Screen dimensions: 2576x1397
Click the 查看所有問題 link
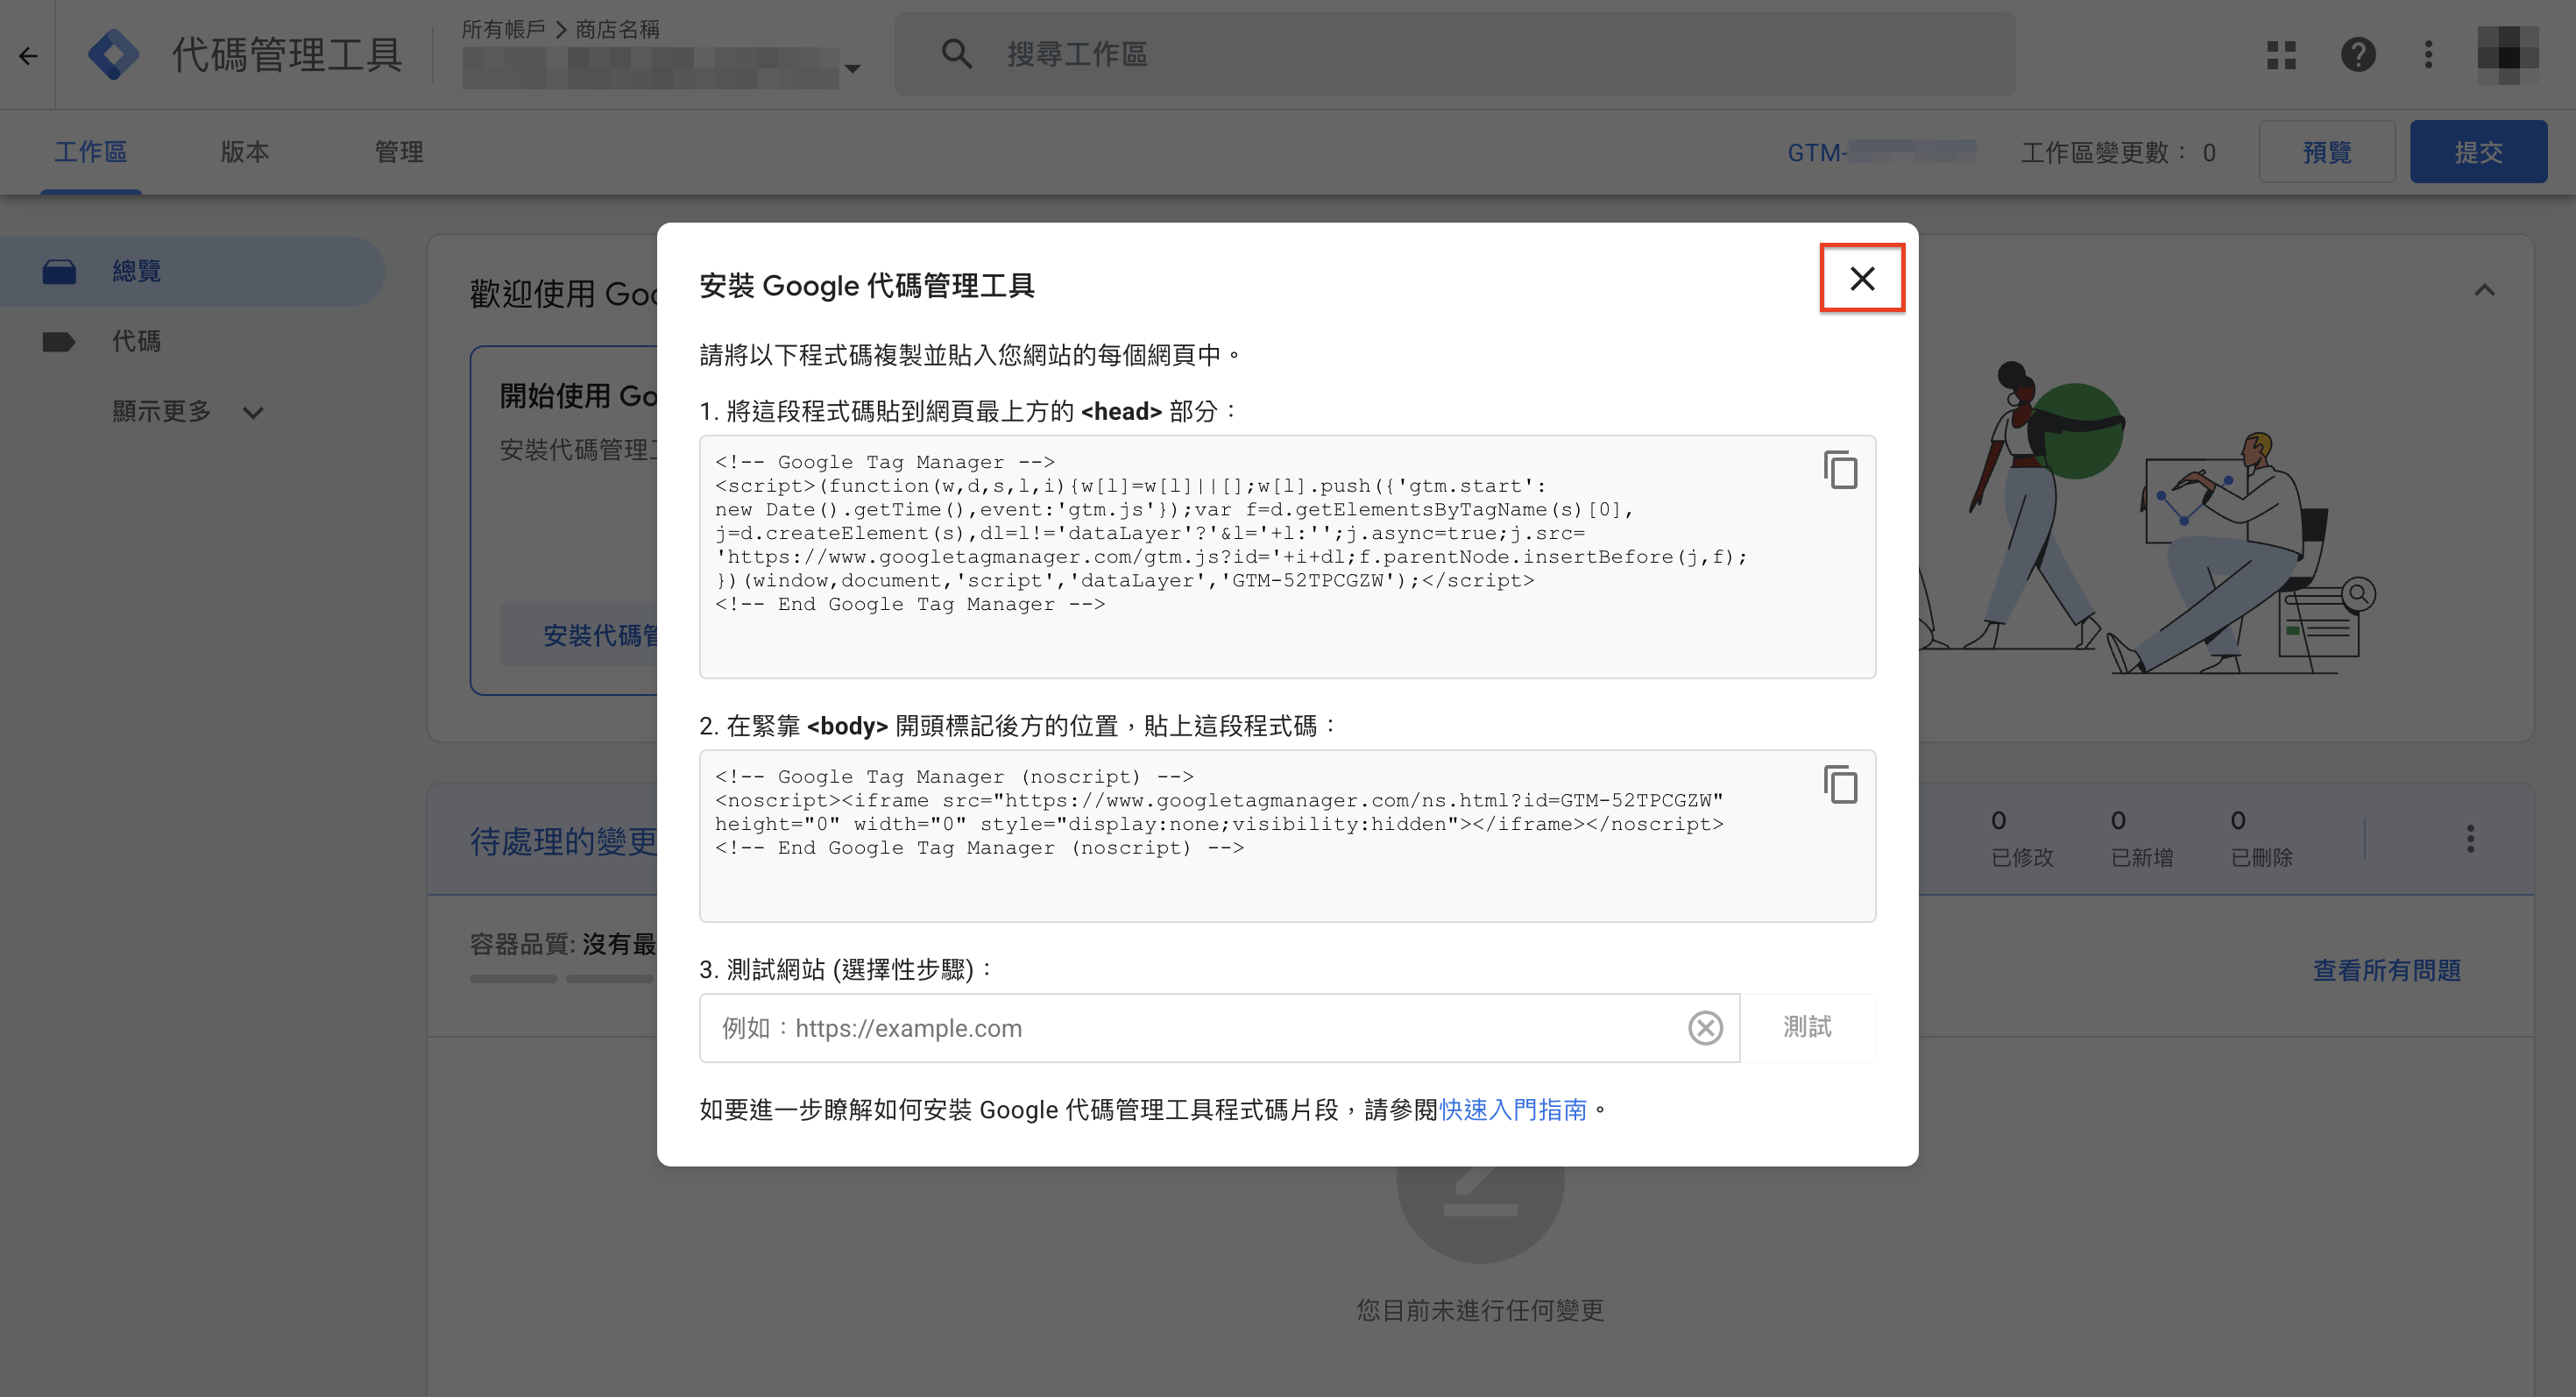click(2386, 970)
